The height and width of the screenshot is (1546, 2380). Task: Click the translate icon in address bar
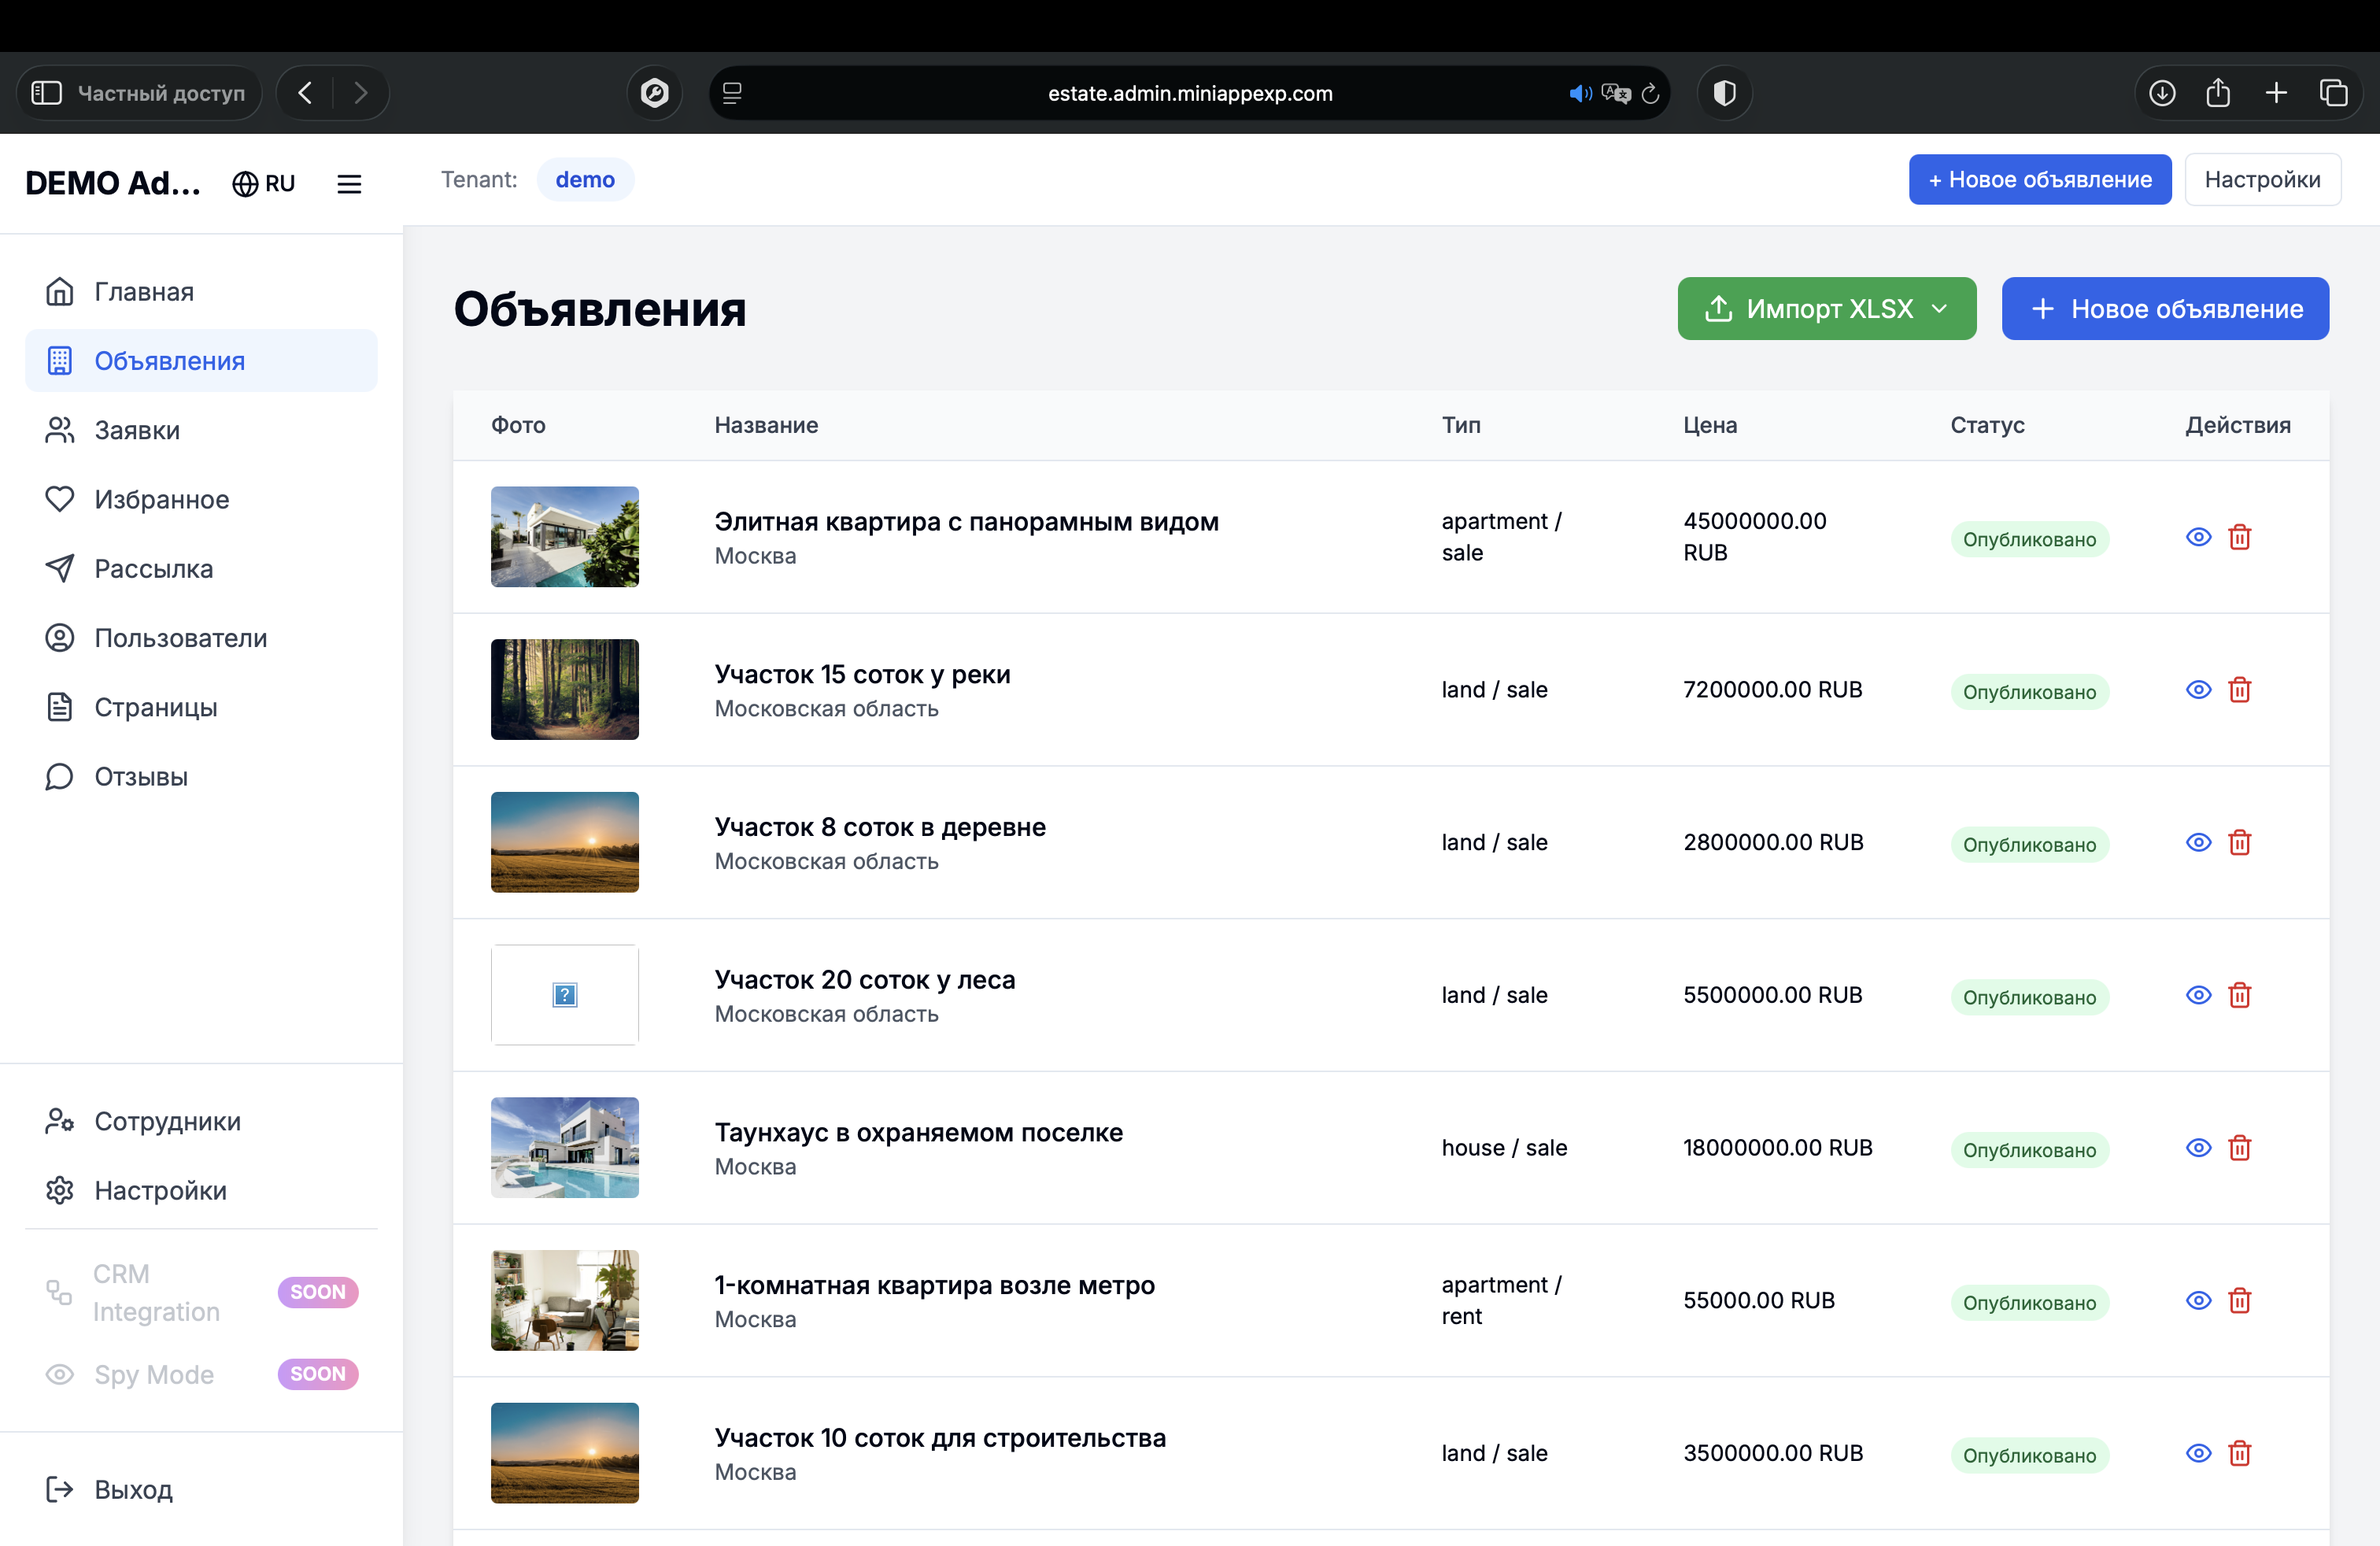1615,93
